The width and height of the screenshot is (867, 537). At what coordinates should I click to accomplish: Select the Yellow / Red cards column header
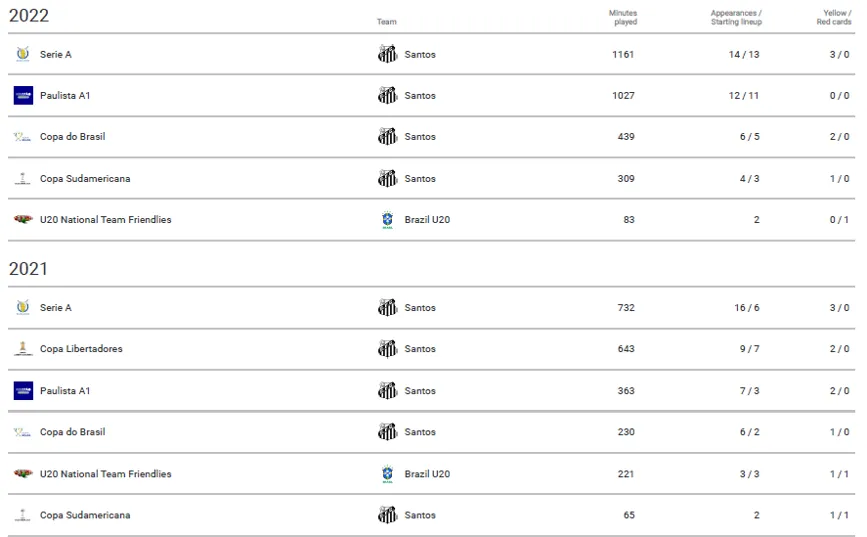pyautogui.click(x=834, y=17)
